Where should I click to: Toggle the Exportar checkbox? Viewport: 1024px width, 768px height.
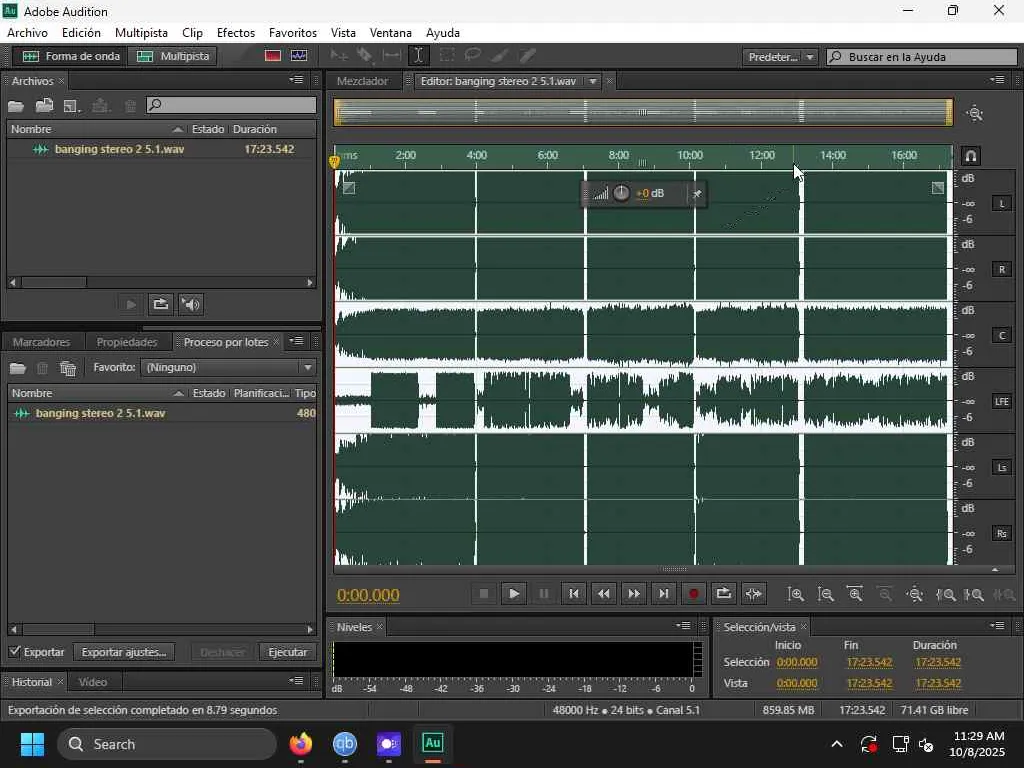15,652
